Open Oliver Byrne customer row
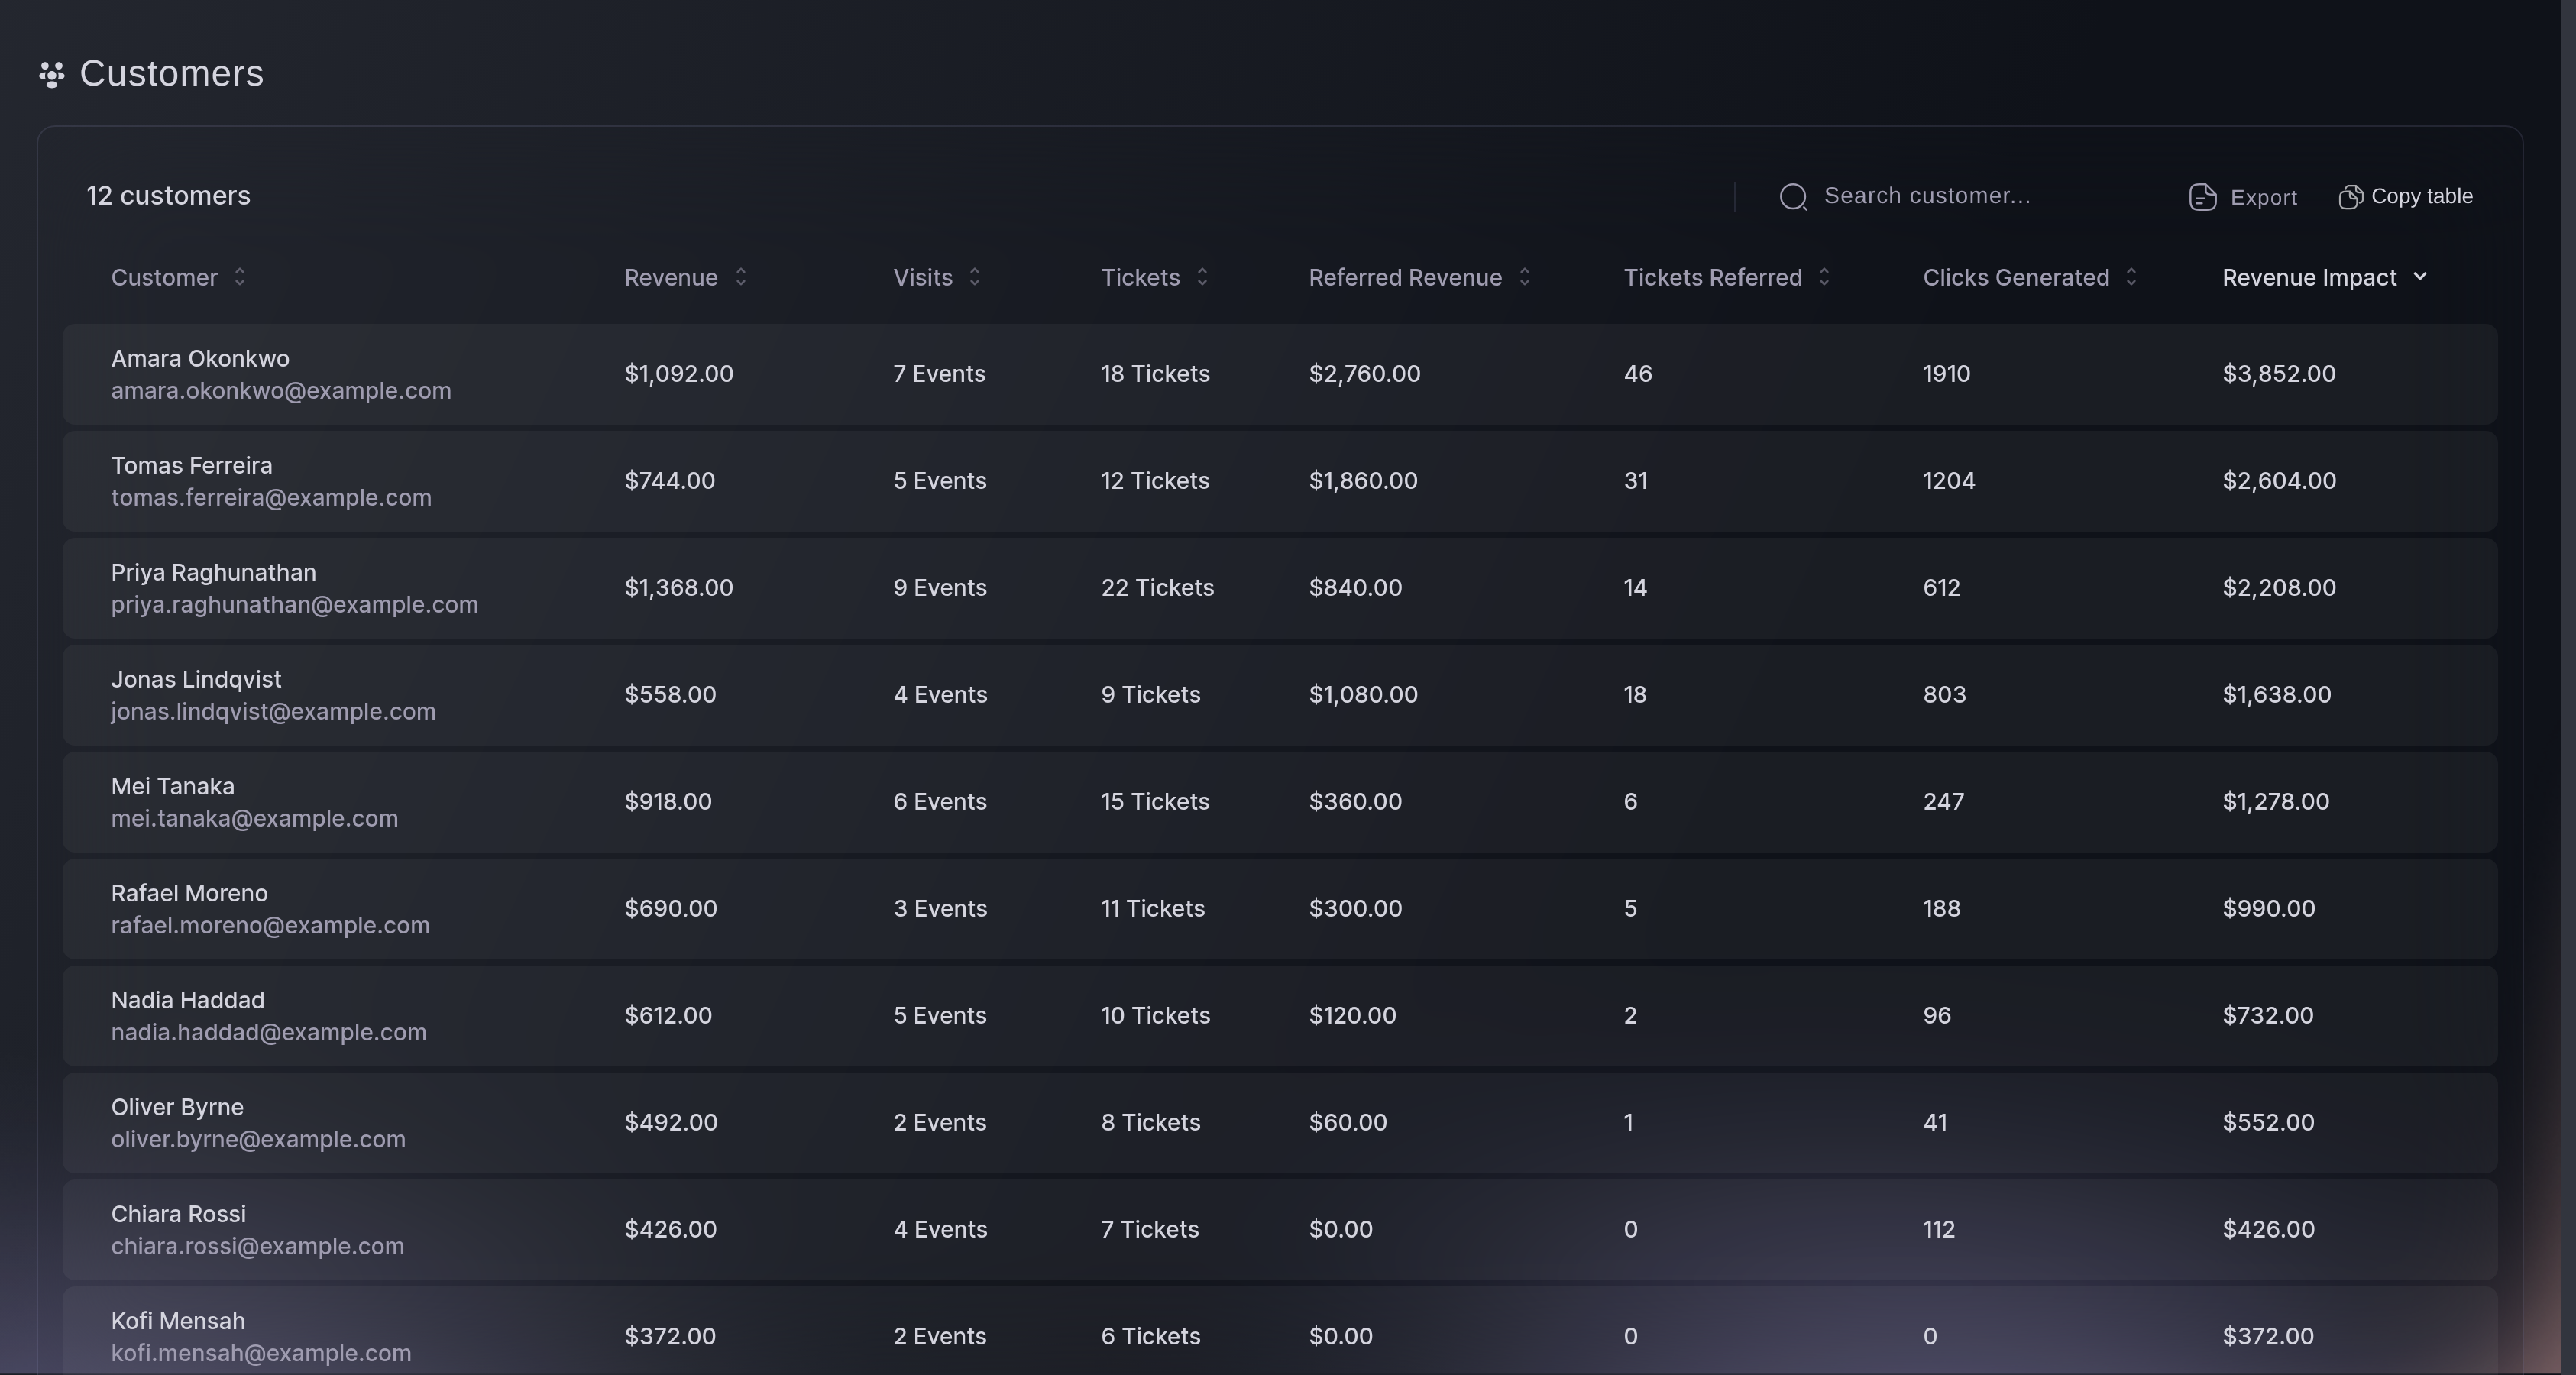 coord(1280,1123)
